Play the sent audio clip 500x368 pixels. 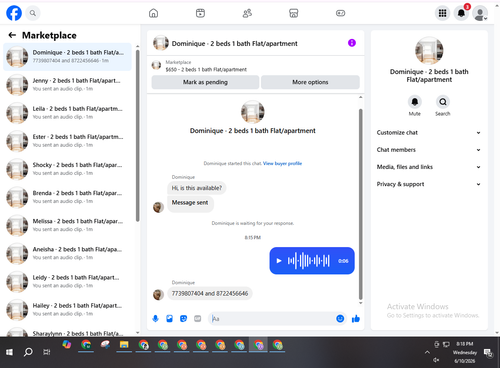click(279, 261)
